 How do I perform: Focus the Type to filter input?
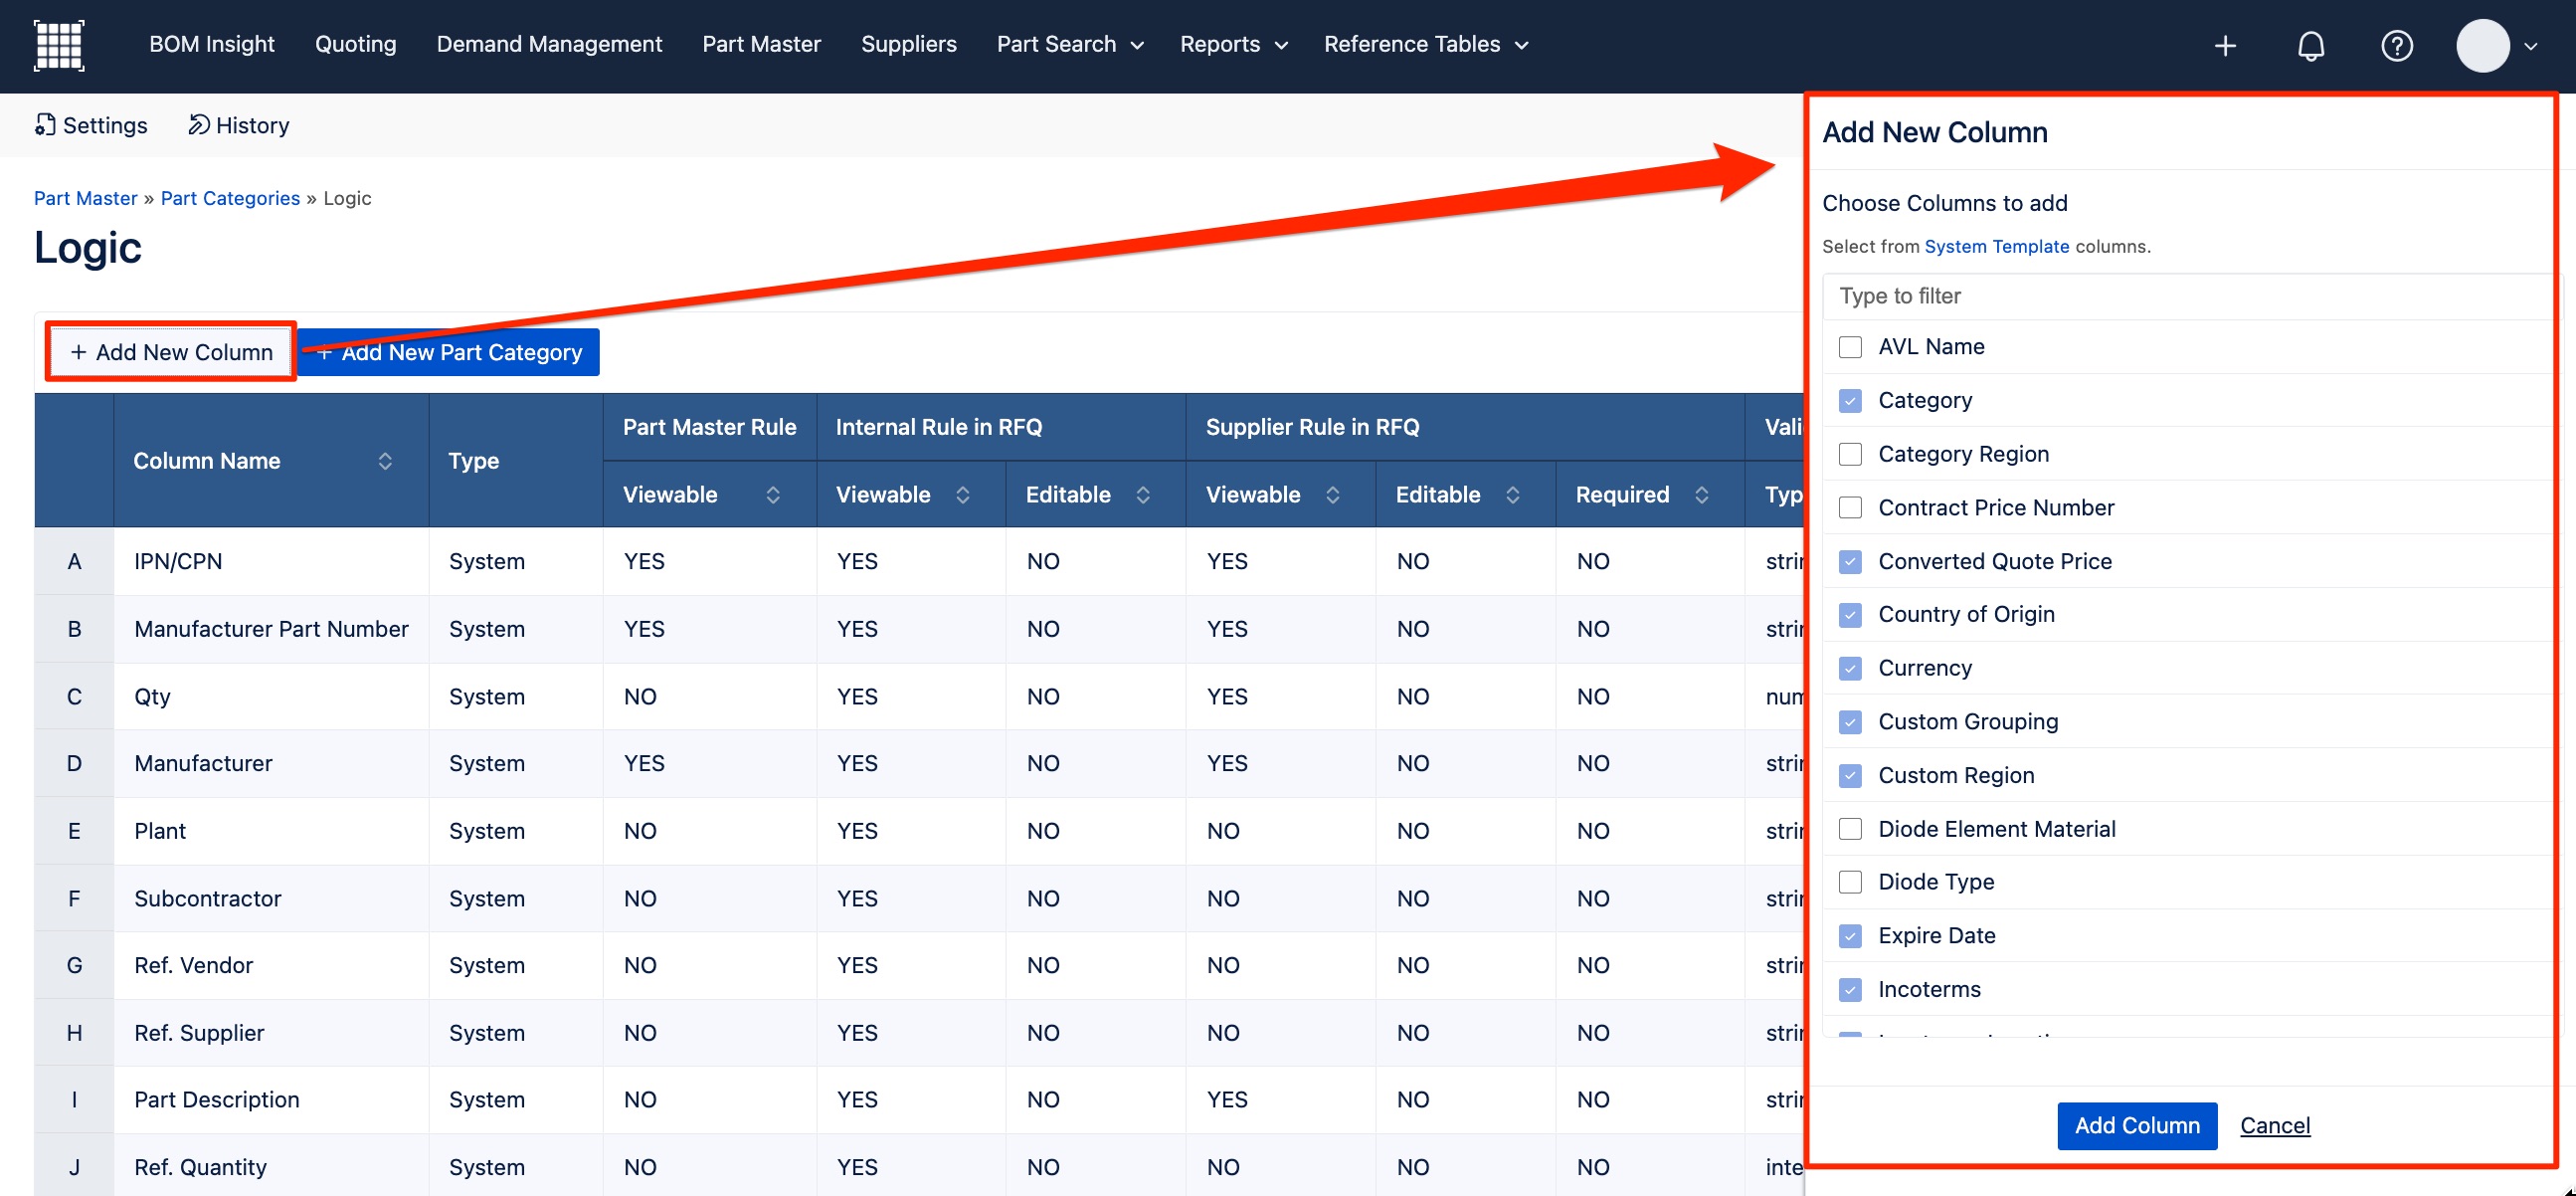click(x=2190, y=296)
